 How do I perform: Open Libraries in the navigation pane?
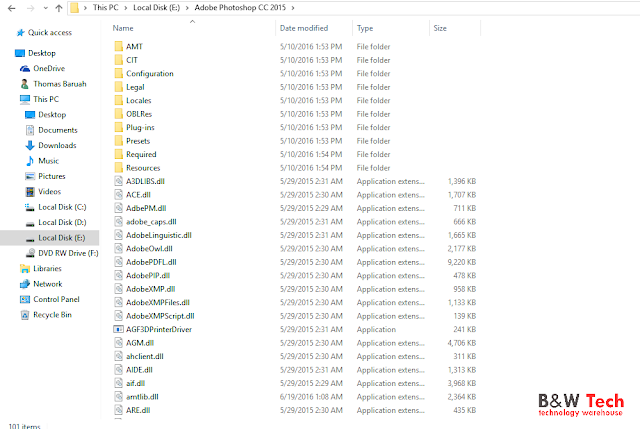40,269
